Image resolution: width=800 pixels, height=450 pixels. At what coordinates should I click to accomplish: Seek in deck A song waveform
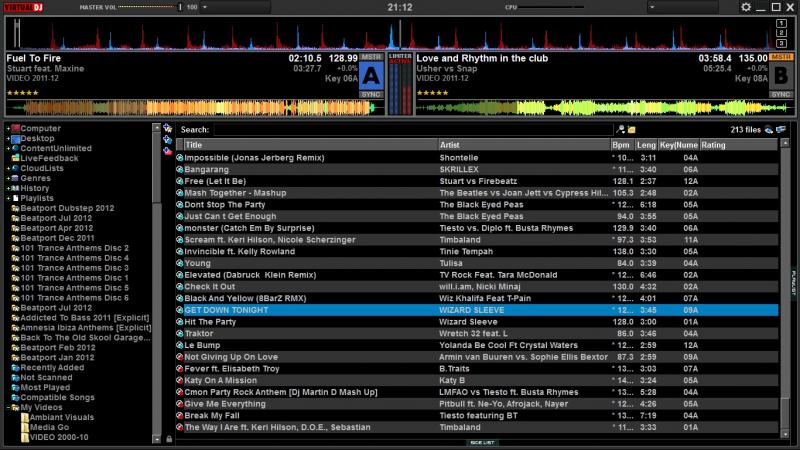195,108
